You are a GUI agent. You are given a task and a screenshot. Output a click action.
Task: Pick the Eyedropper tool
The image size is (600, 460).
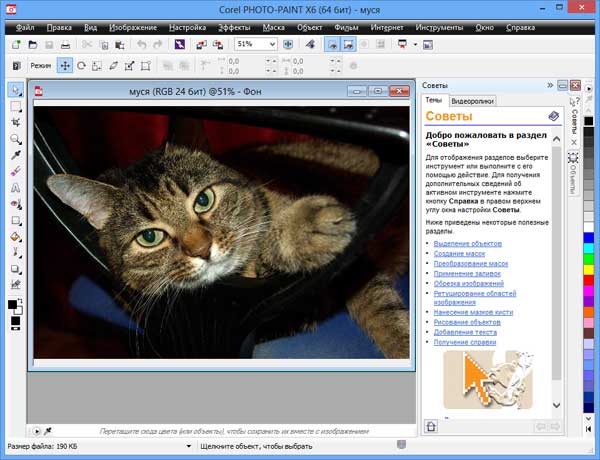pos(16,155)
